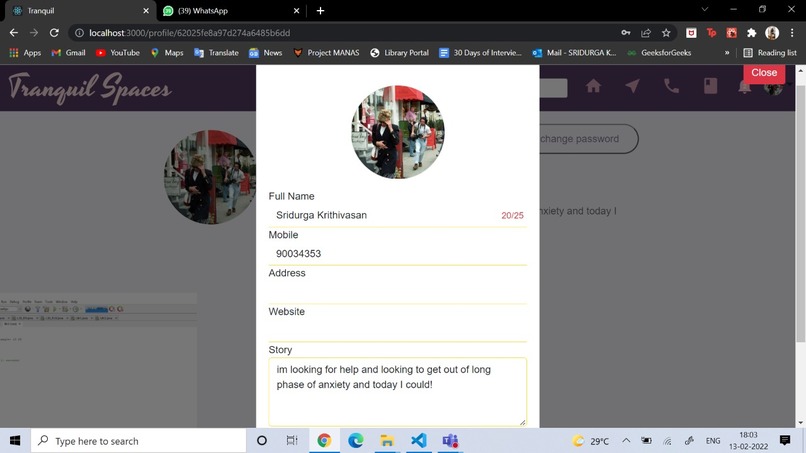This screenshot has height=453, width=806.
Task: Open the extensions puzzle icon
Action: (752, 33)
